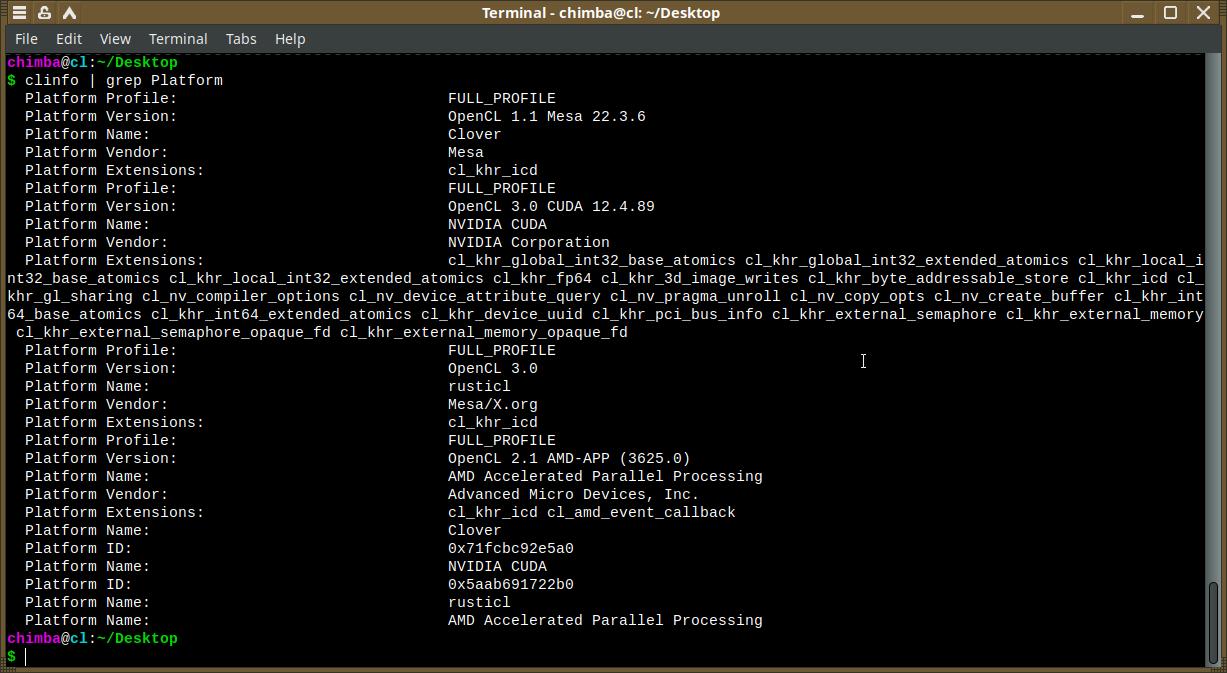Click the empty prompt line at the bottom
The width and height of the screenshot is (1227, 673).
pos(605,656)
